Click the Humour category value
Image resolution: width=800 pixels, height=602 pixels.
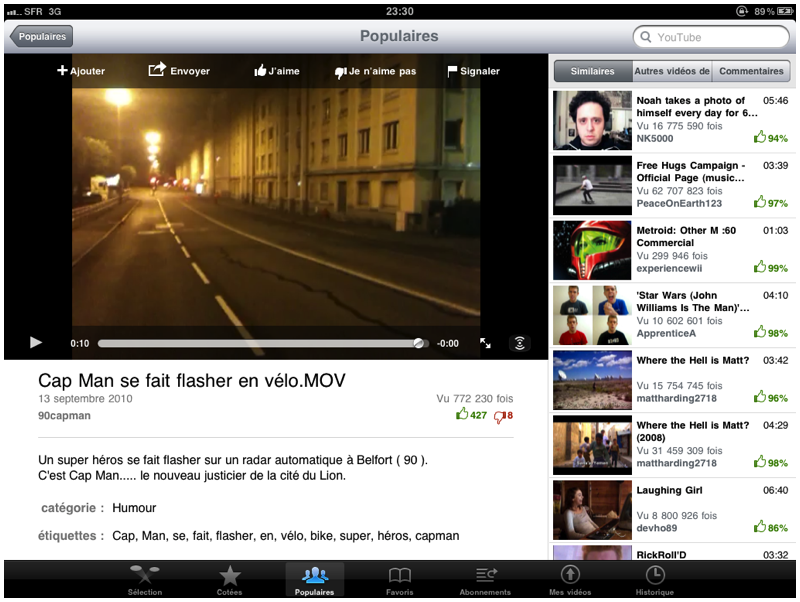134,508
